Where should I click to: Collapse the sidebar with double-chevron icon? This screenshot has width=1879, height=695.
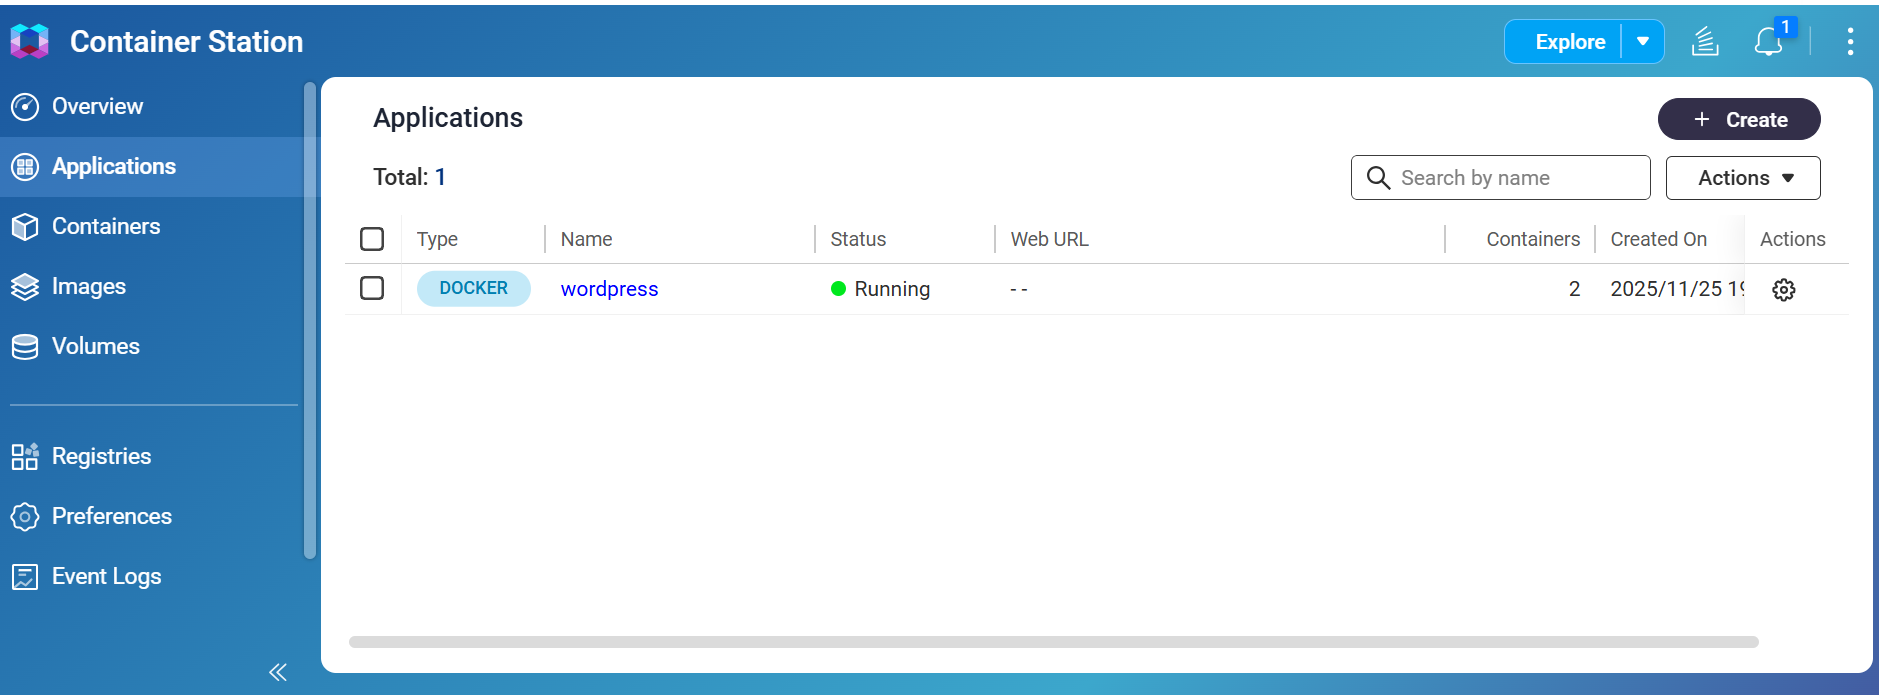(278, 672)
